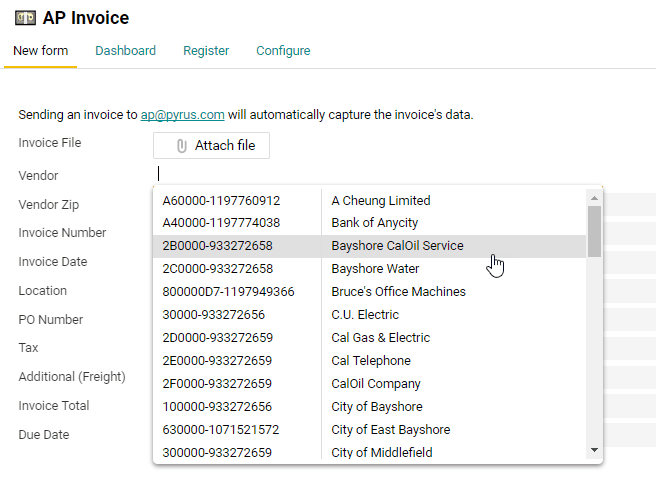Pick Cal Telephone from the list
The image size is (656, 477).
click(x=371, y=361)
